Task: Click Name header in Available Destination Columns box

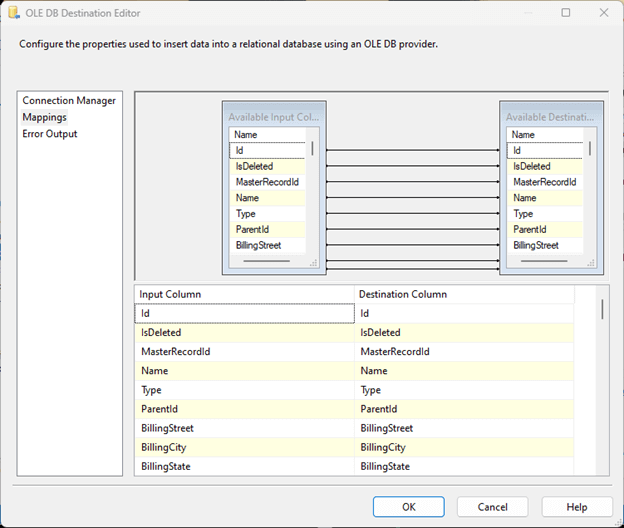Action: 545,134
